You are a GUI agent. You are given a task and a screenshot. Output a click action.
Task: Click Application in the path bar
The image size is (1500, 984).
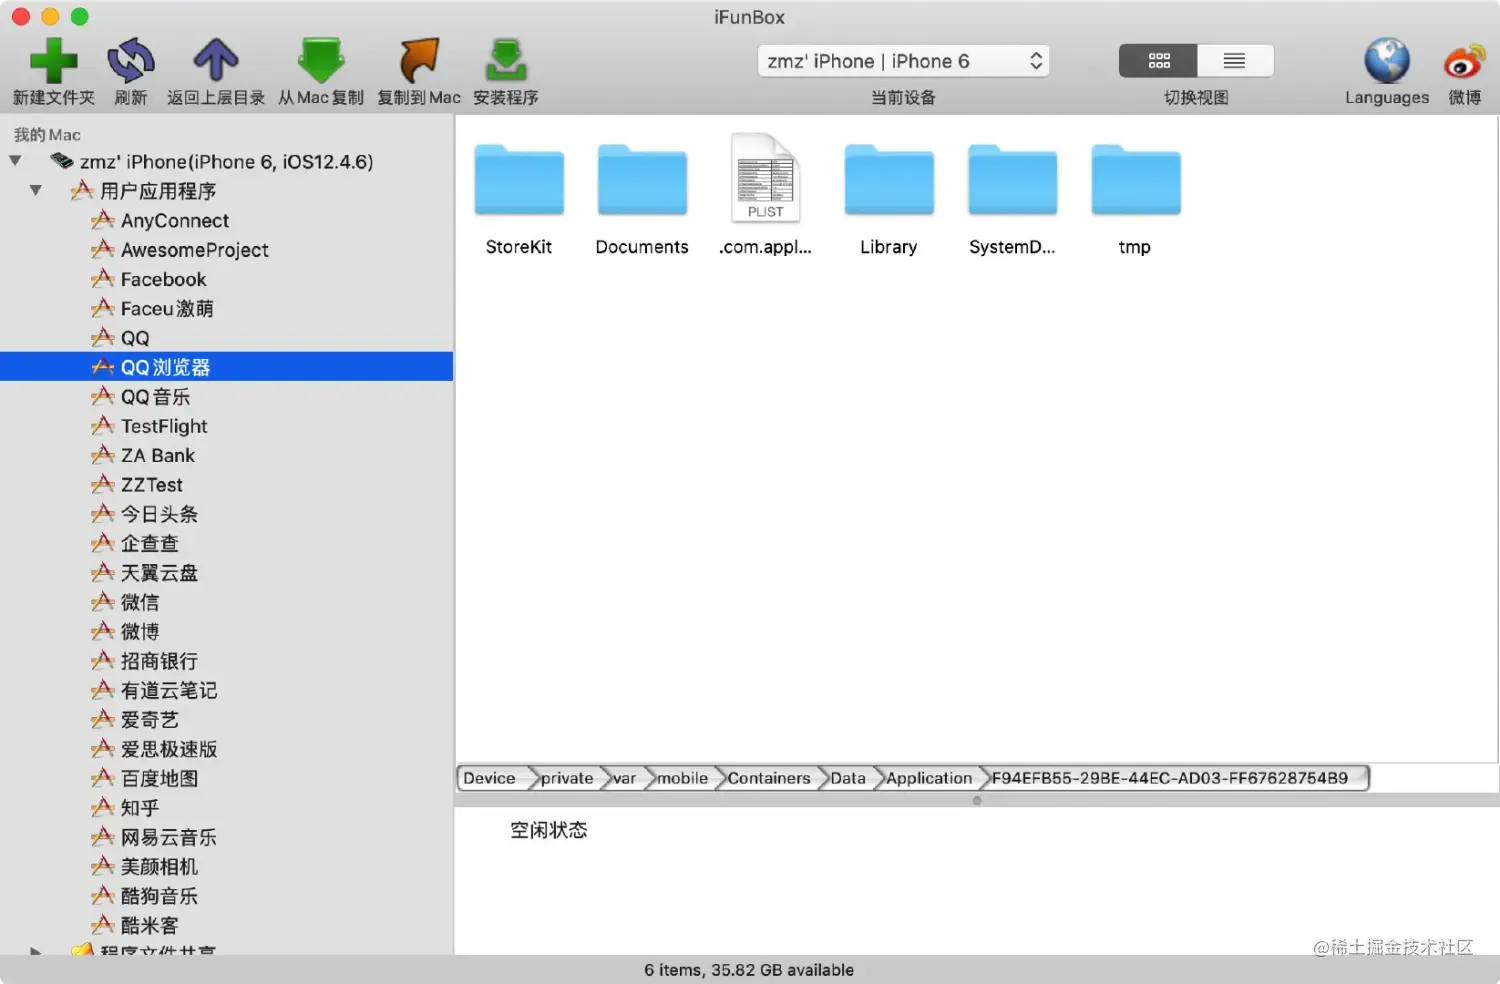[929, 778]
